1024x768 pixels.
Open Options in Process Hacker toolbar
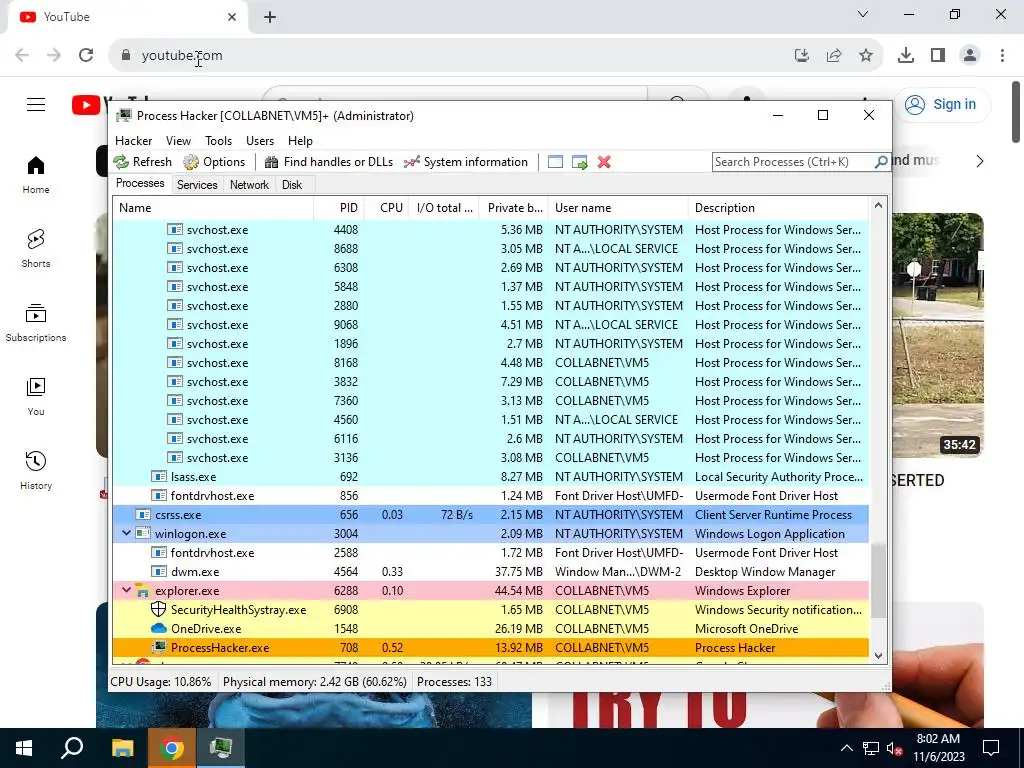point(214,162)
